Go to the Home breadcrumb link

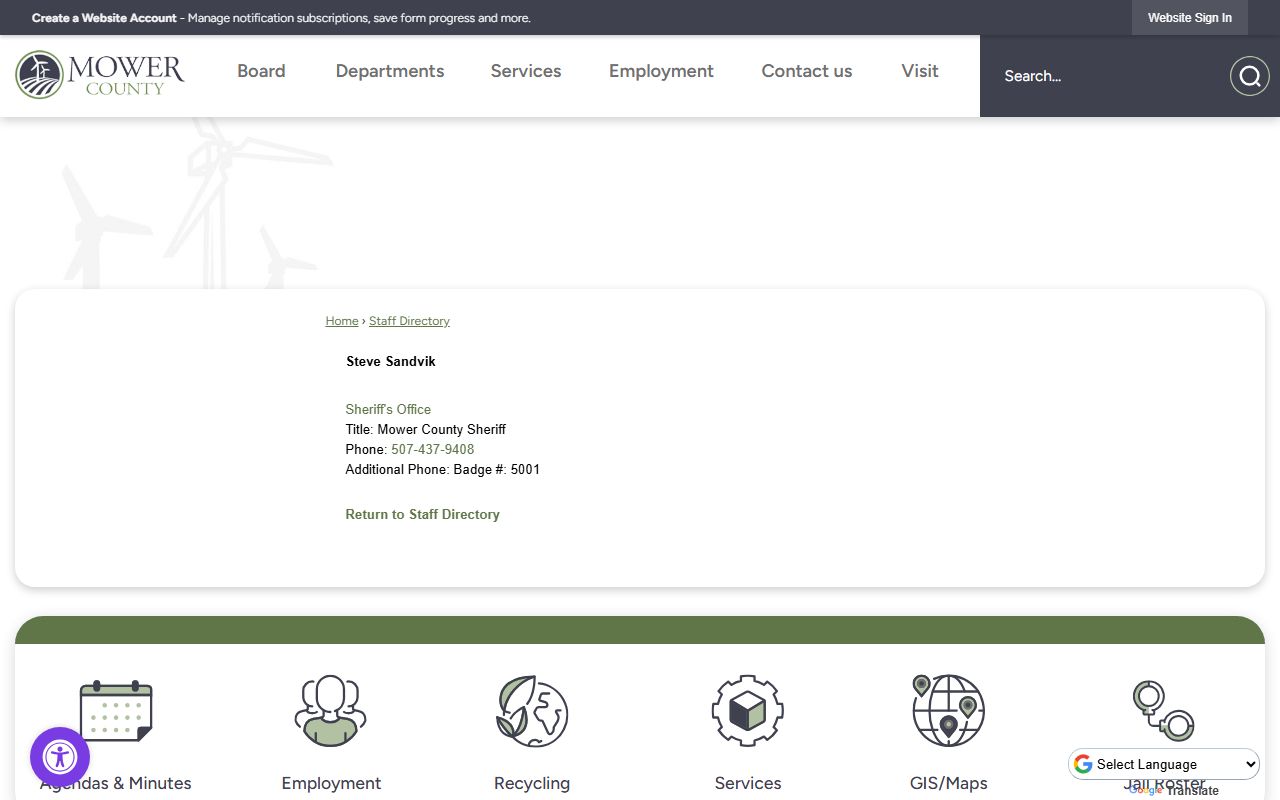point(342,321)
